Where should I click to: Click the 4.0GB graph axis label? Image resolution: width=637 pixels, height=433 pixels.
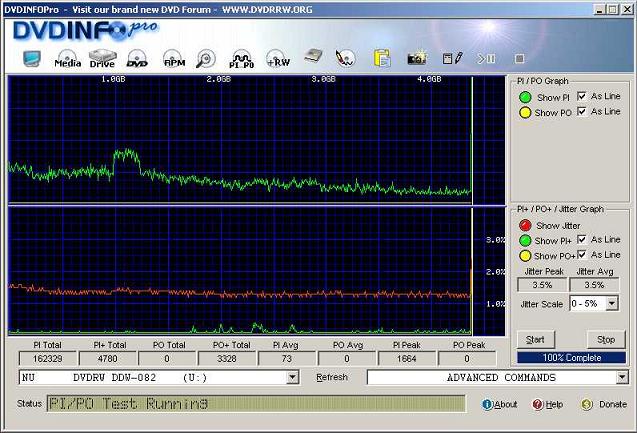[x=429, y=79]
